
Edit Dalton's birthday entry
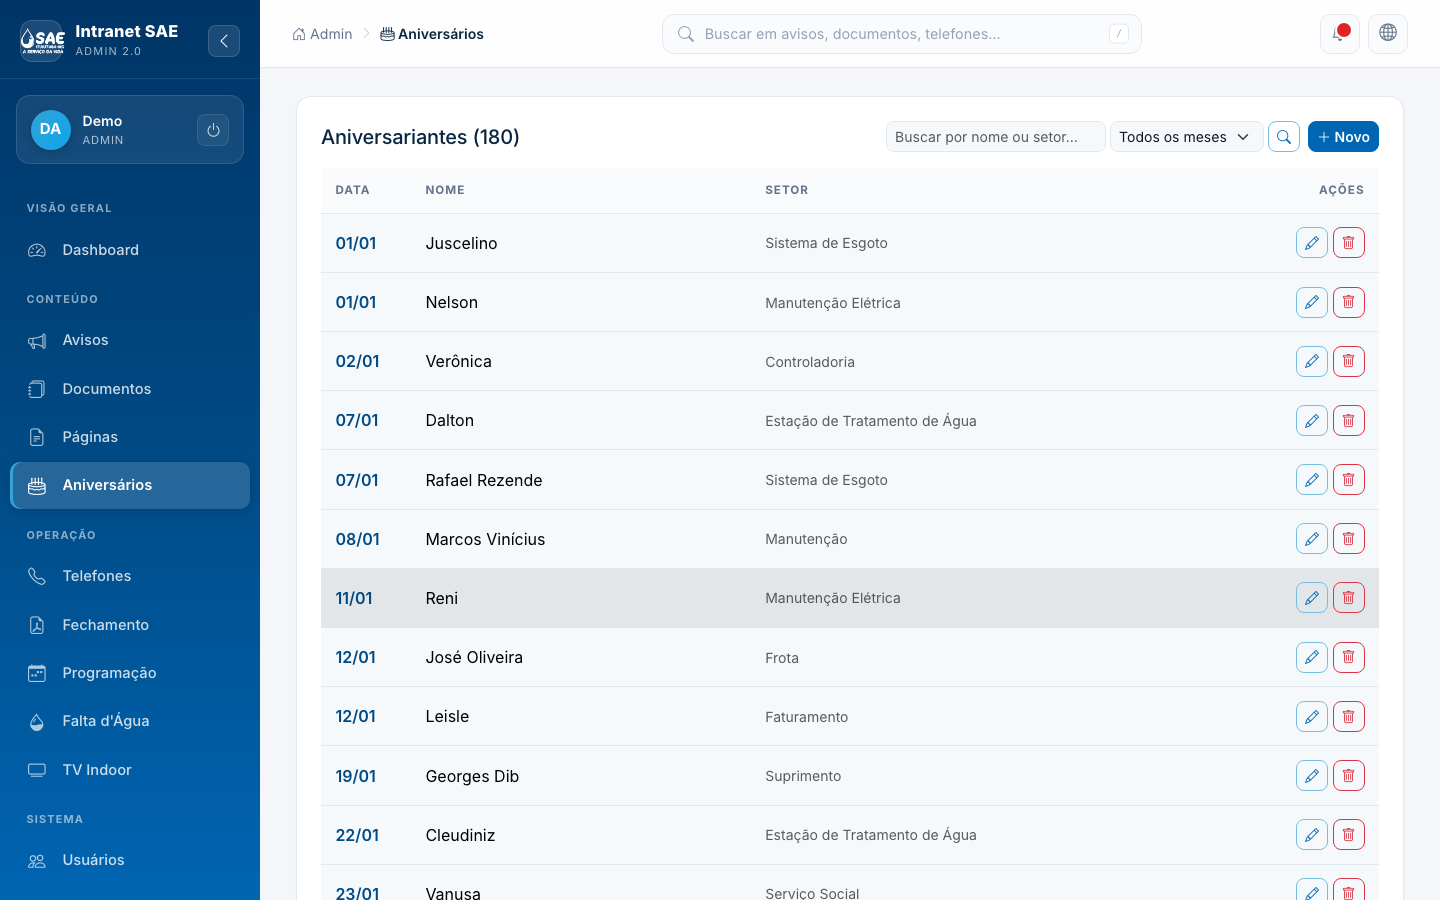[1312, 421]
